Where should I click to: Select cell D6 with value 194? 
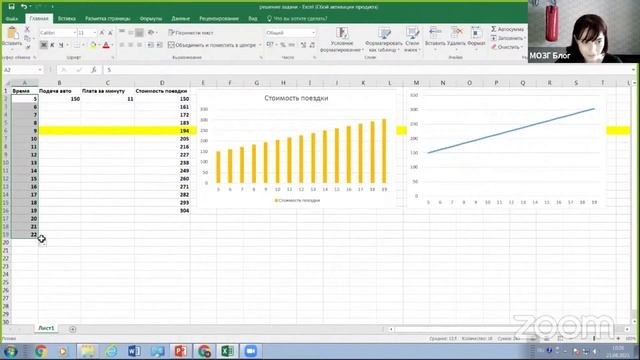pos(162,131)
